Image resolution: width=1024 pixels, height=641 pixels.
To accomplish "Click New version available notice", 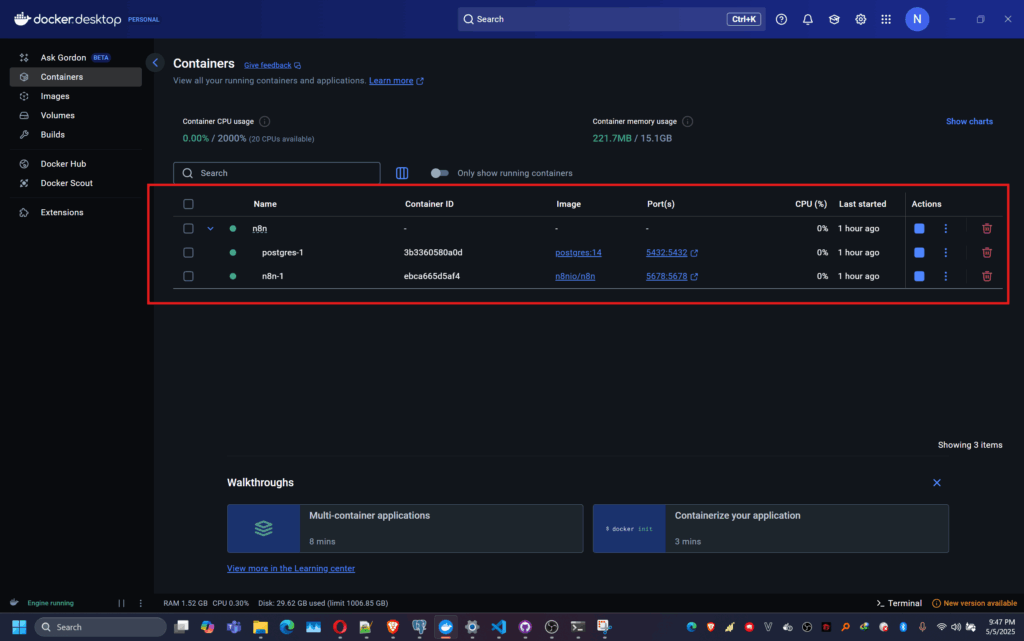I will pos(974,603).
